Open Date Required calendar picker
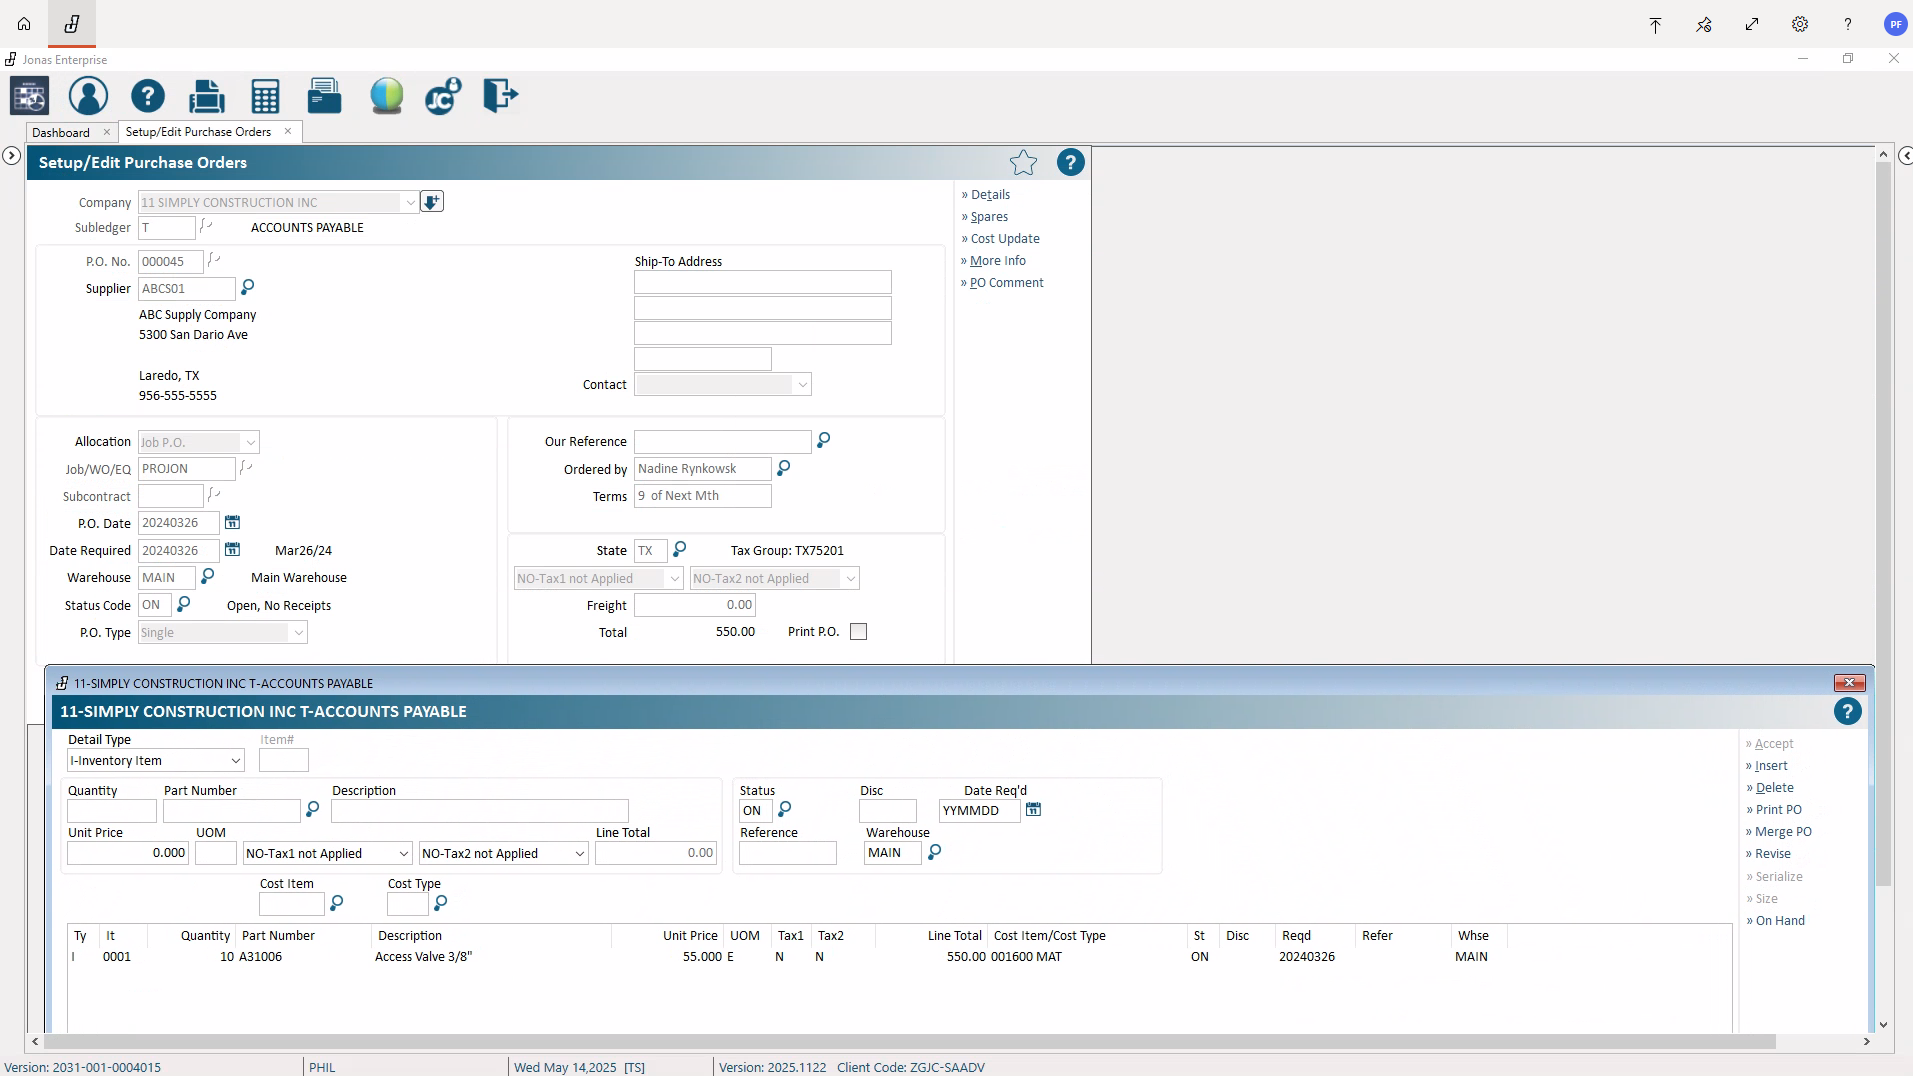This screenshot has width=1913, height=1076. (232, 549)
